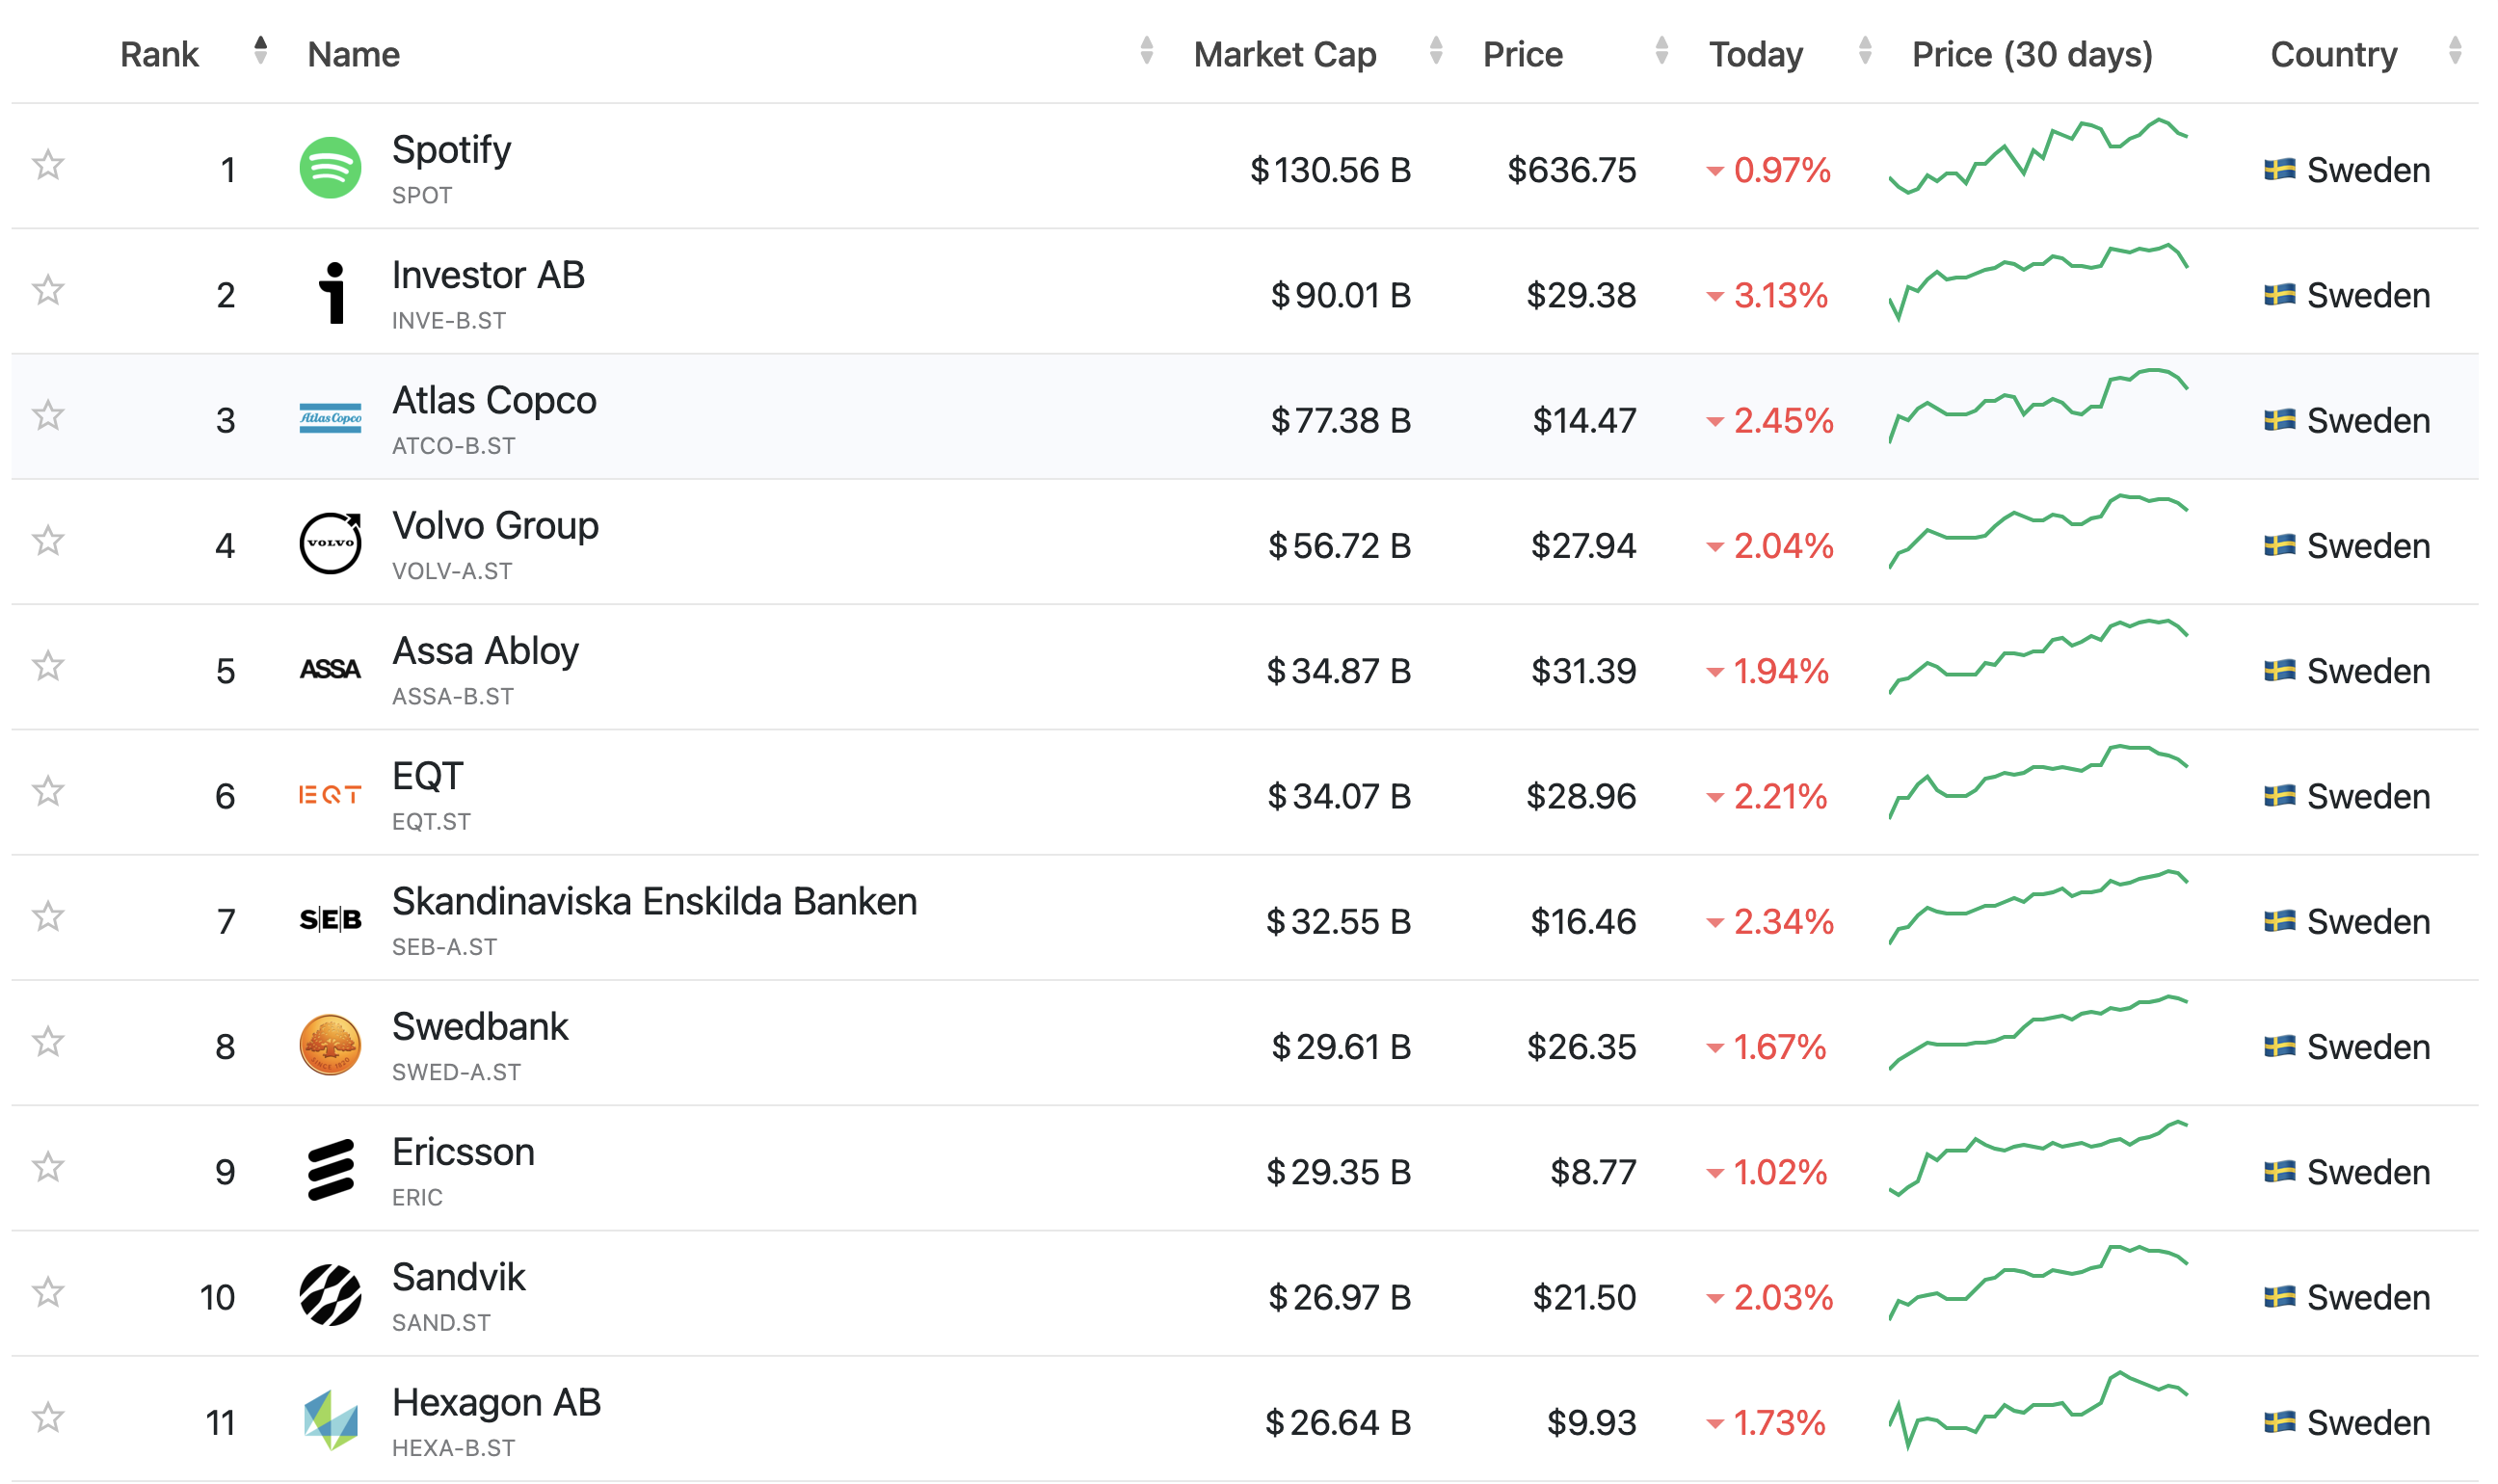Click the Swedbank coin logo
This screenshot has width=2498, height=1484.
click(330, 1045)
